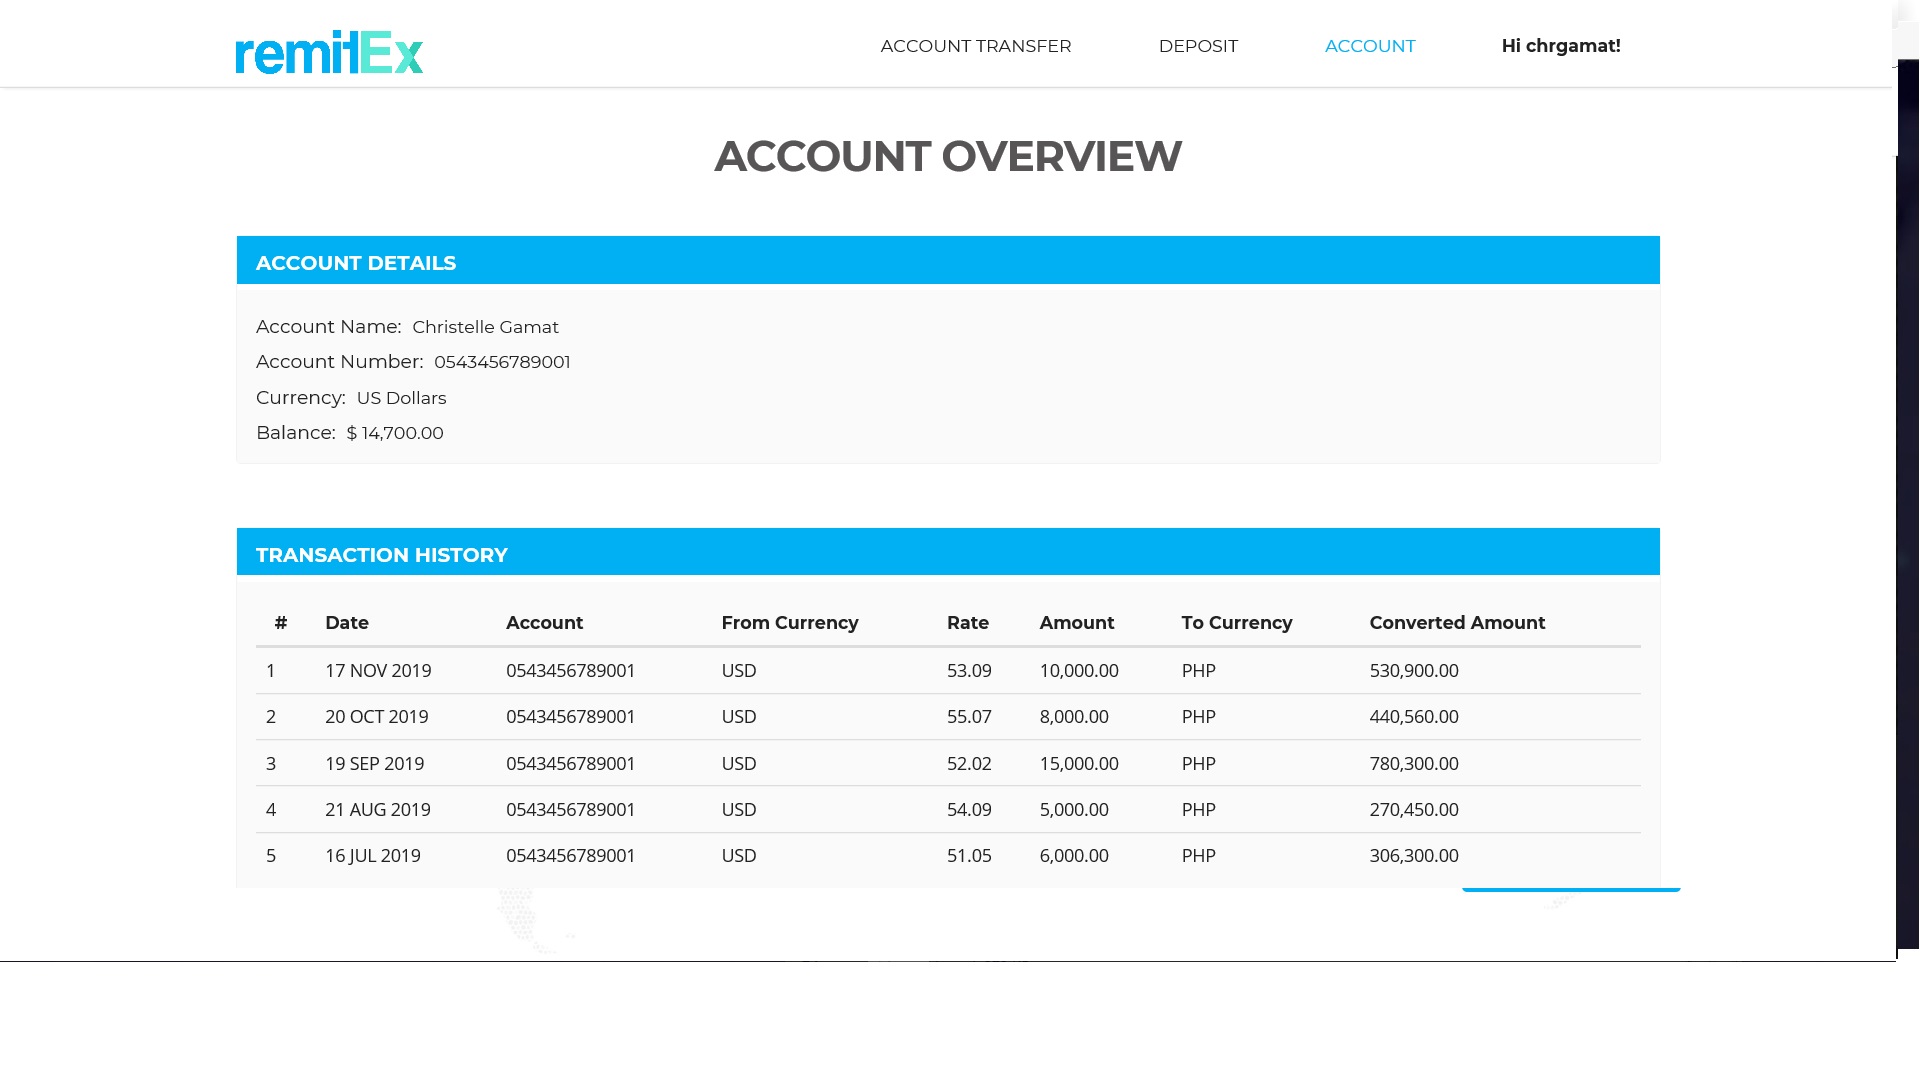Click the Date column header
This screenshot has width=1920, height=1080.
(347, 623)
